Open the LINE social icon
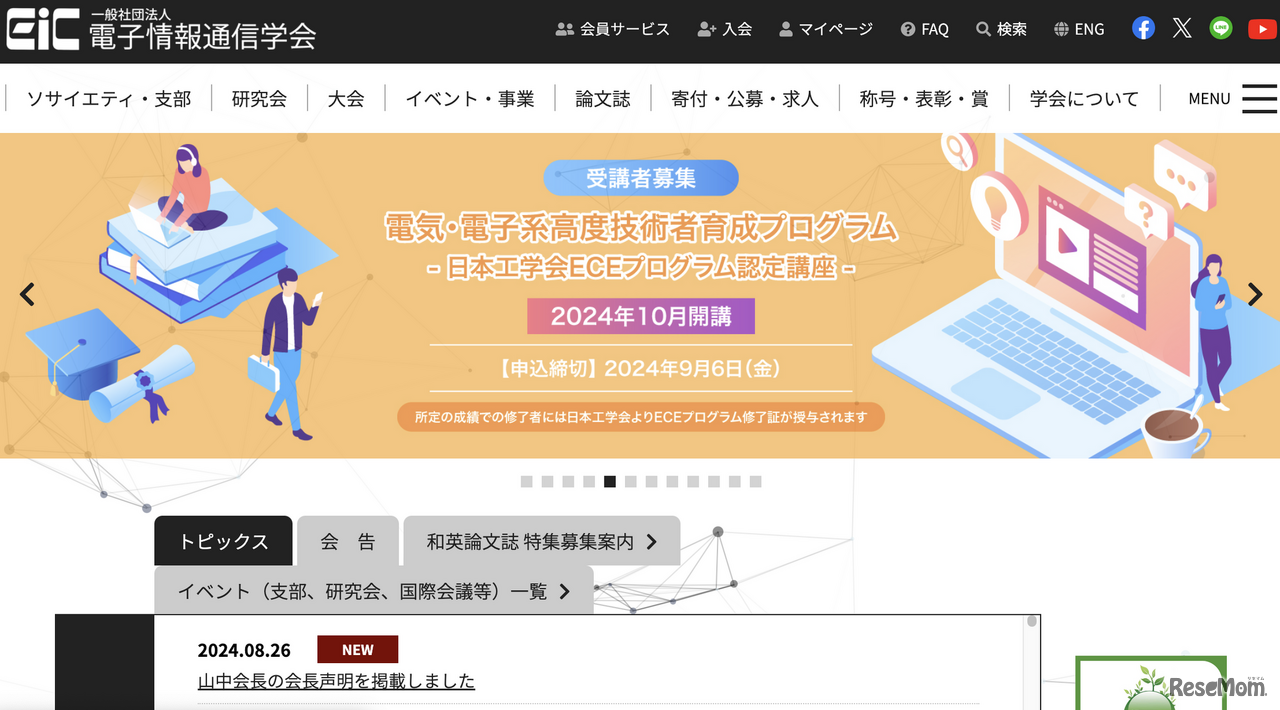The height and width of the screenshot is (710, 1280). click(x=1221, y=28)
